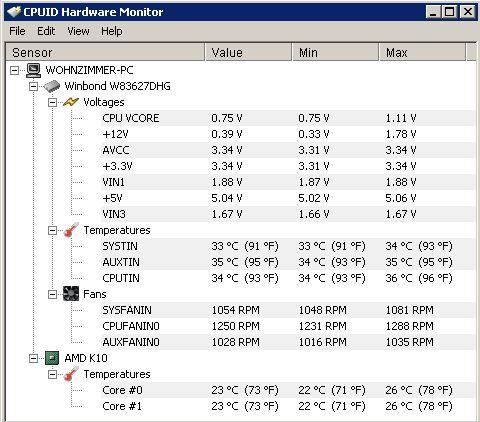Click the AMD K10 label

86,358
